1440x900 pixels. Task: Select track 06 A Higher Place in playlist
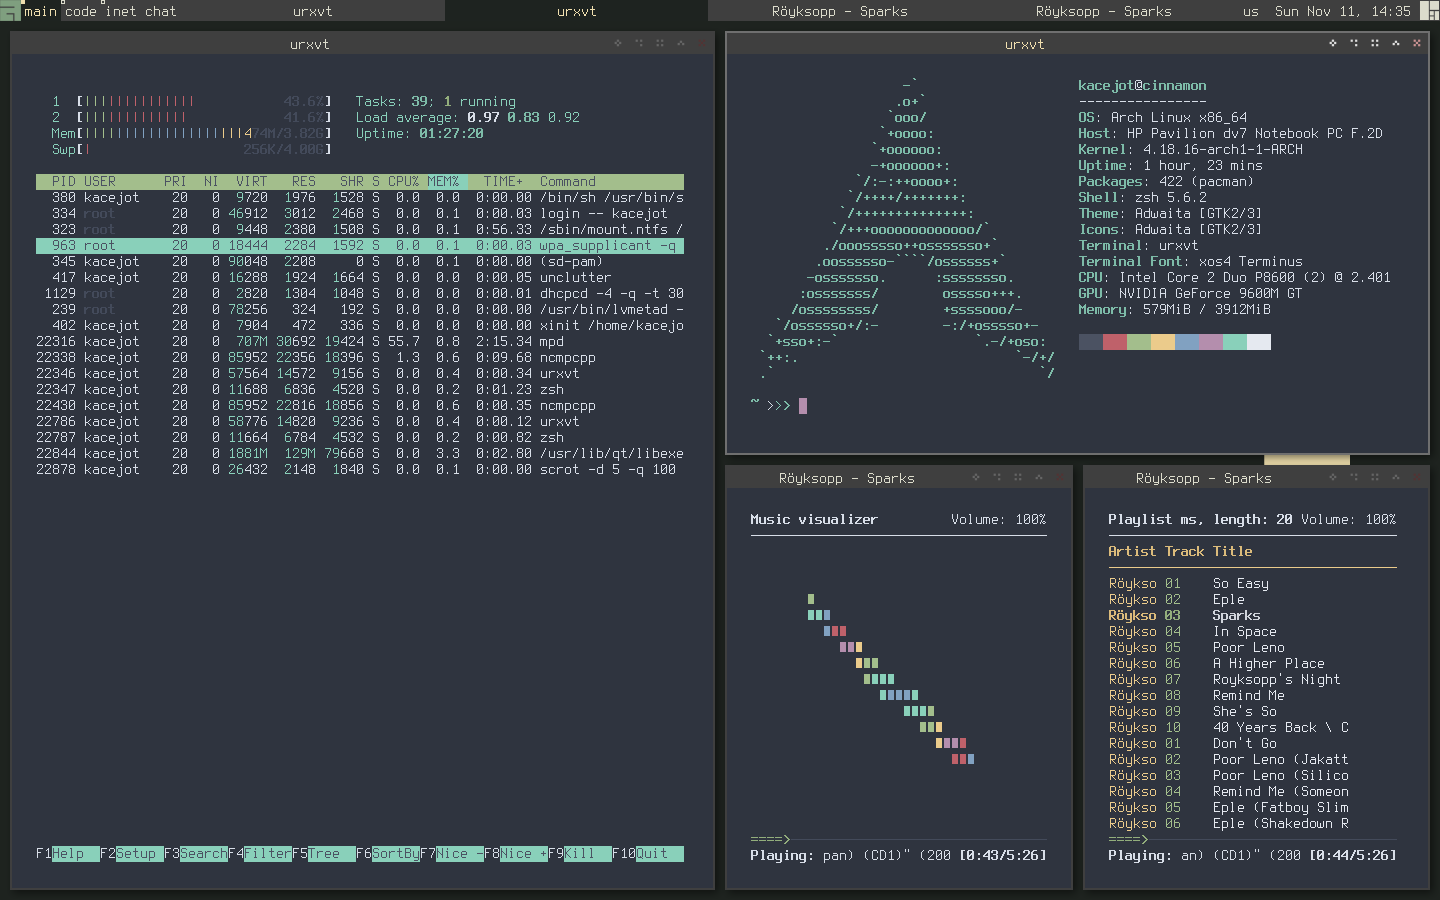1252,663
